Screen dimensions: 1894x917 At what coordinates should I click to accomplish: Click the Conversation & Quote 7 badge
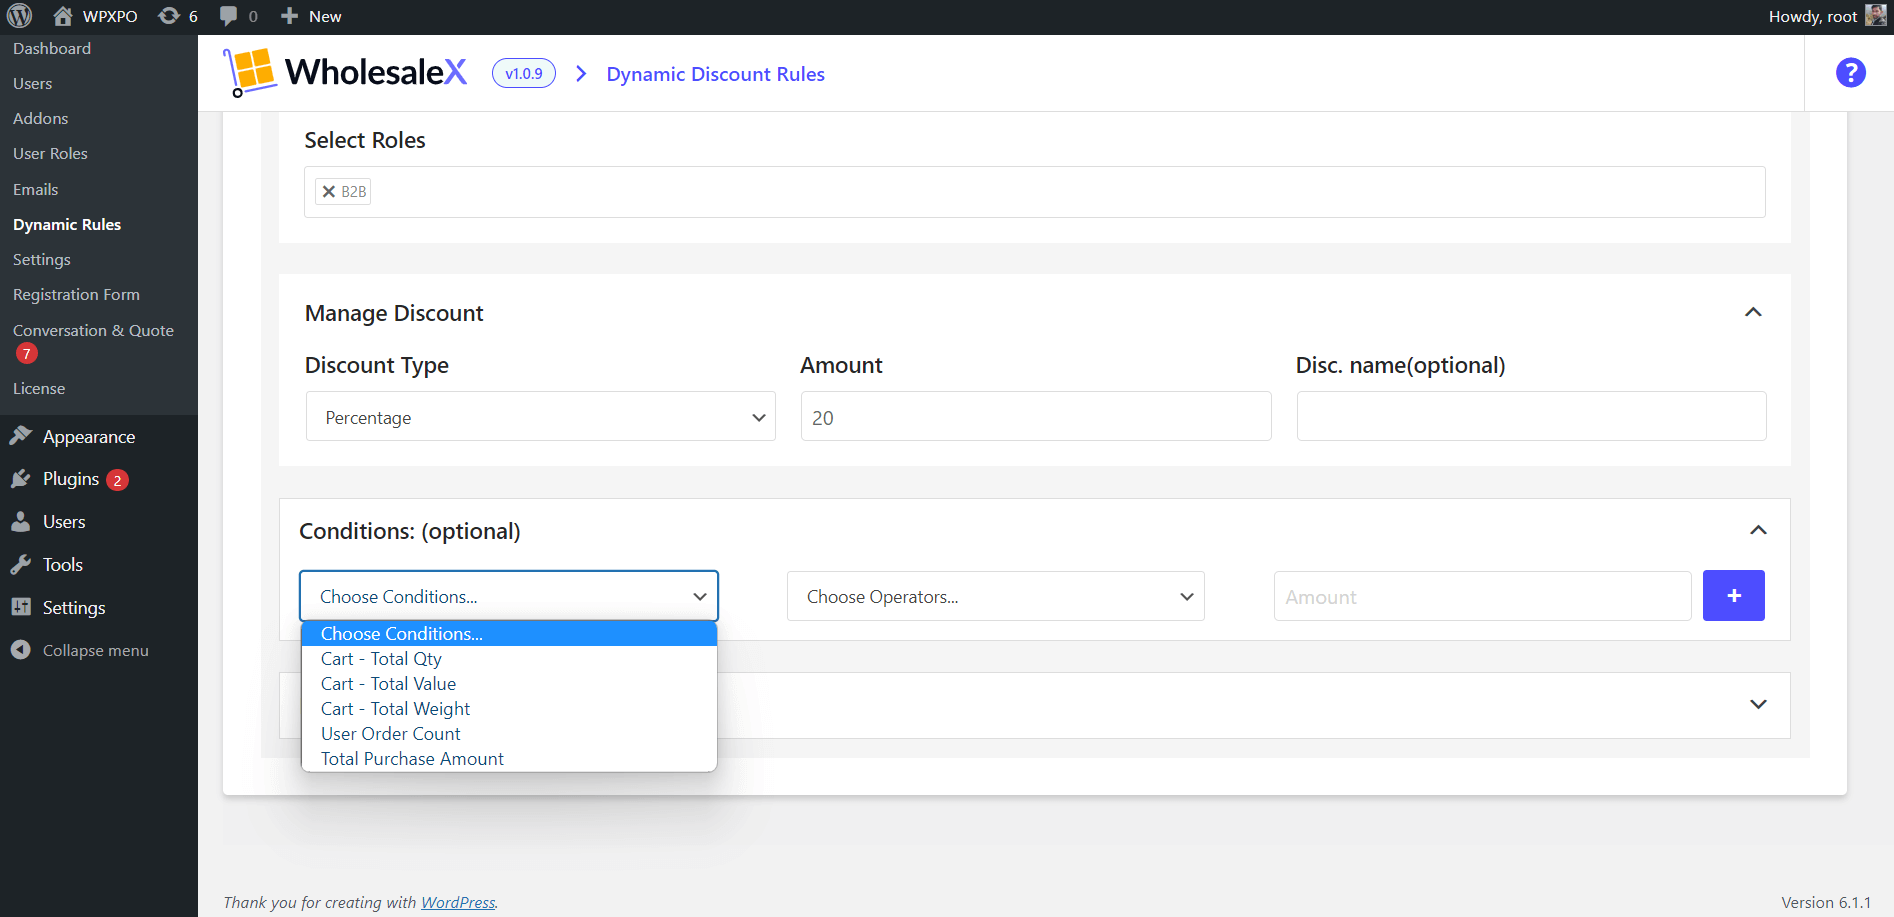click(x=27, y=353)
